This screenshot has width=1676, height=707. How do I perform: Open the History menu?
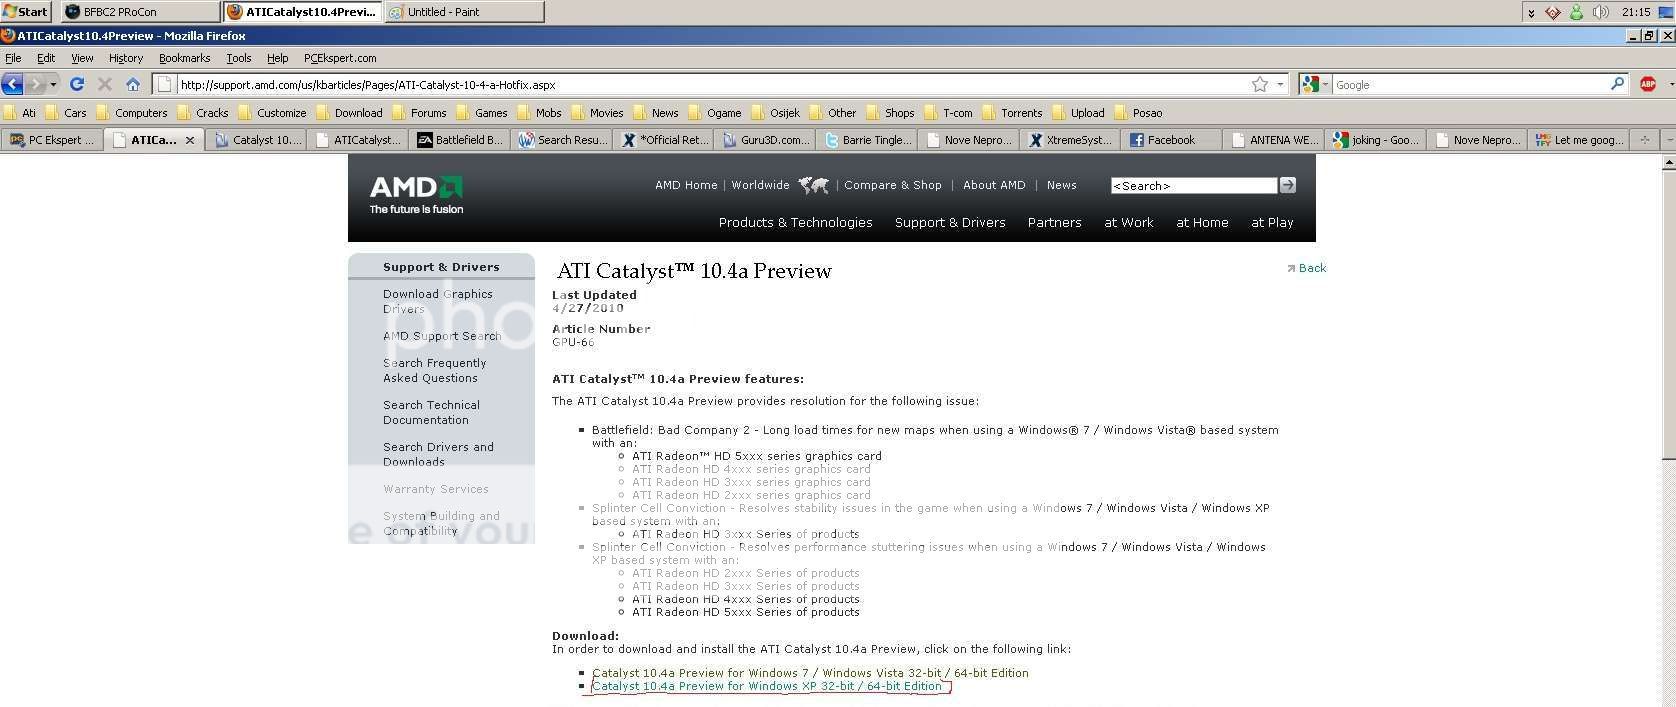coord(126,58)
